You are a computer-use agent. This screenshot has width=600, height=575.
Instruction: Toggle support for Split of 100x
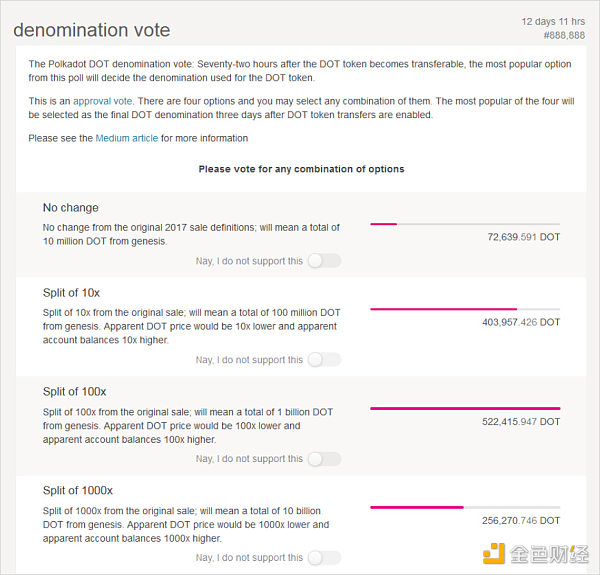[x=324, y=459]
